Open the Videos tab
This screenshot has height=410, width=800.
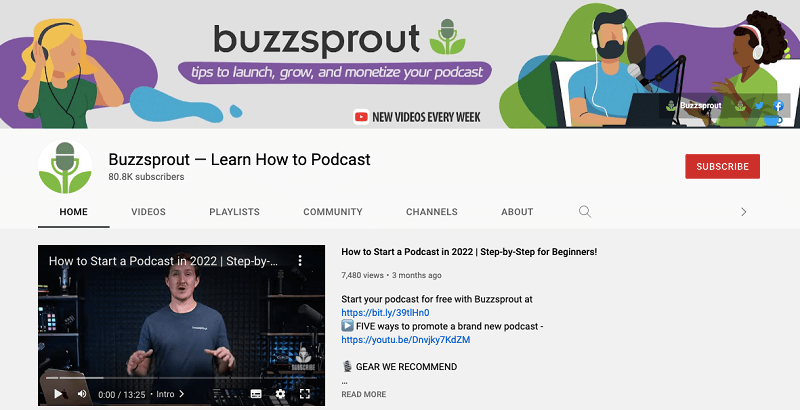coord(148,212)
